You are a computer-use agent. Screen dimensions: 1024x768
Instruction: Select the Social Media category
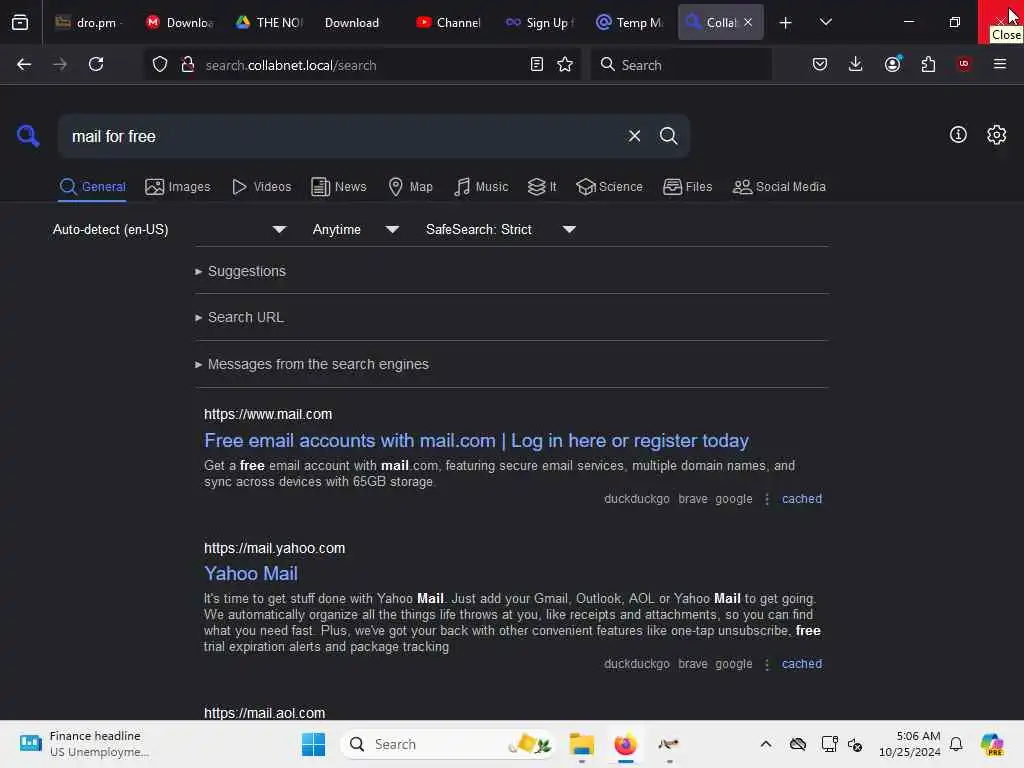point(779,187)
